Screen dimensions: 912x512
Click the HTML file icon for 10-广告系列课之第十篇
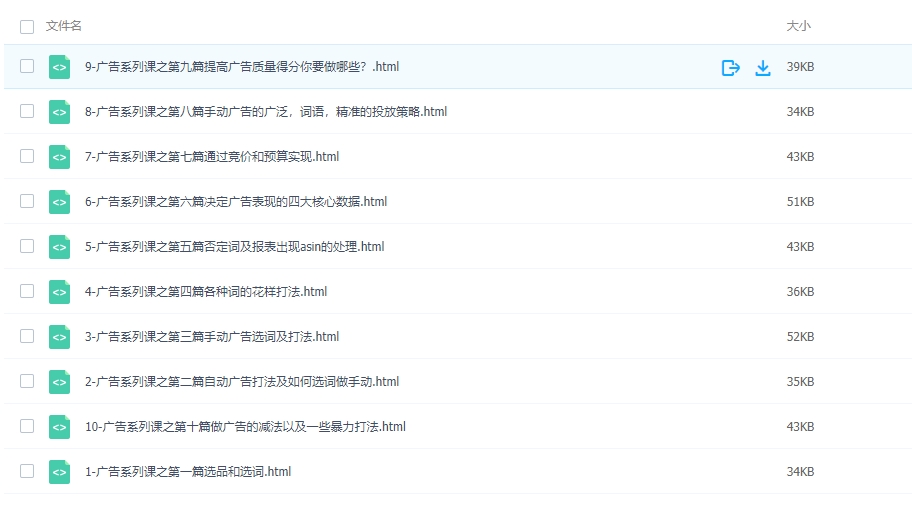coord(60,427)
